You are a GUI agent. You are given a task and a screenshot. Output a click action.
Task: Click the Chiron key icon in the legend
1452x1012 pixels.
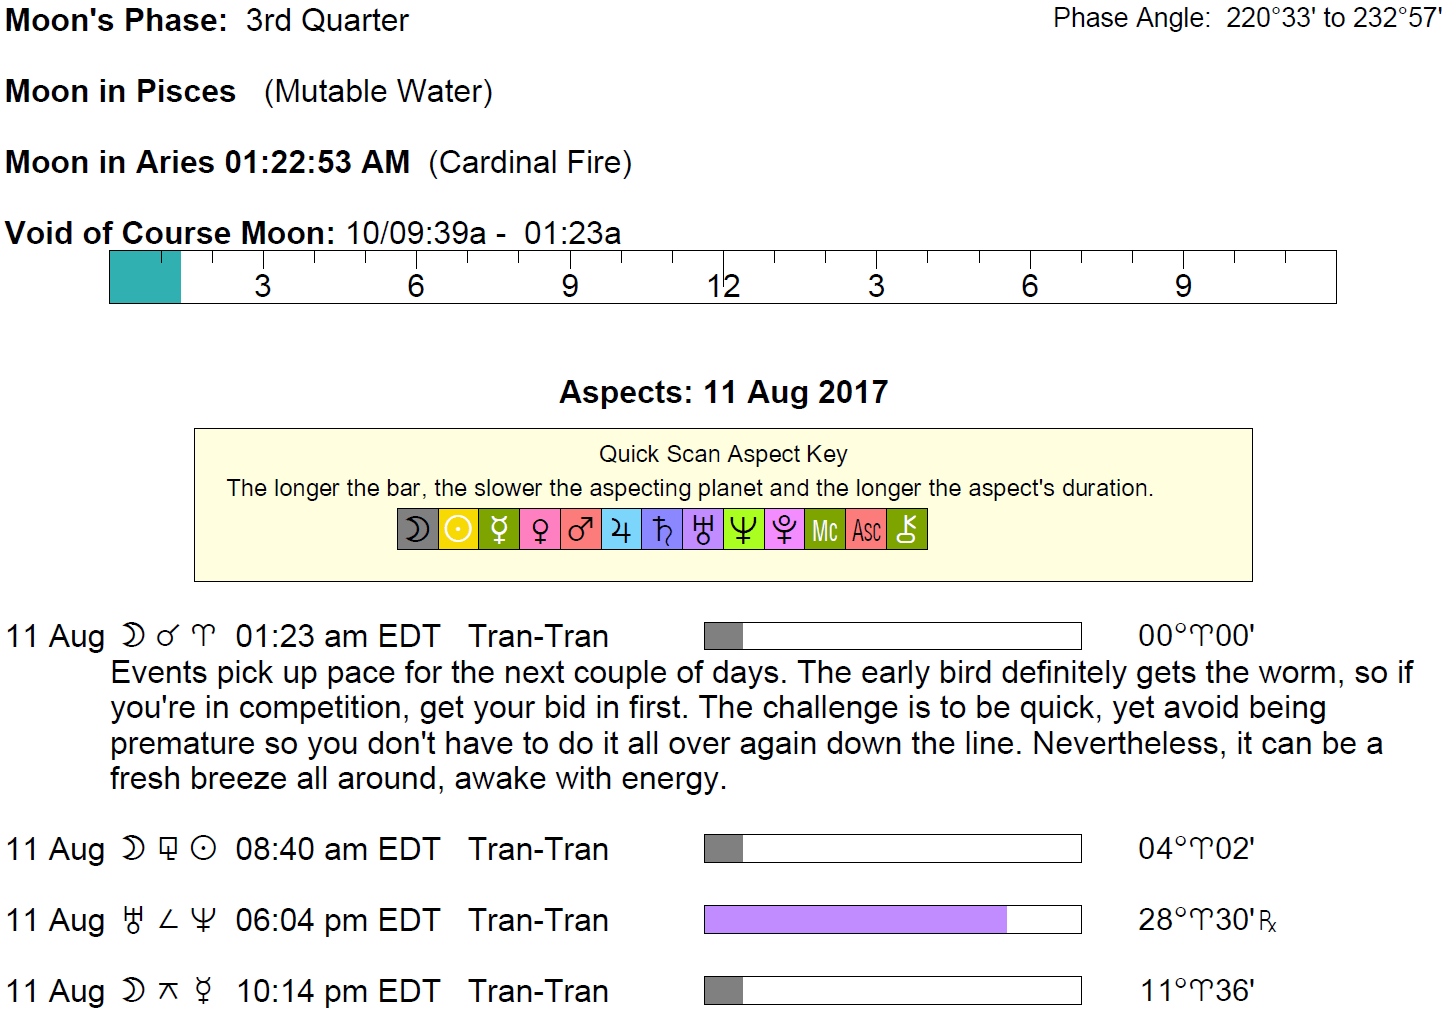[x=907, y=530]
